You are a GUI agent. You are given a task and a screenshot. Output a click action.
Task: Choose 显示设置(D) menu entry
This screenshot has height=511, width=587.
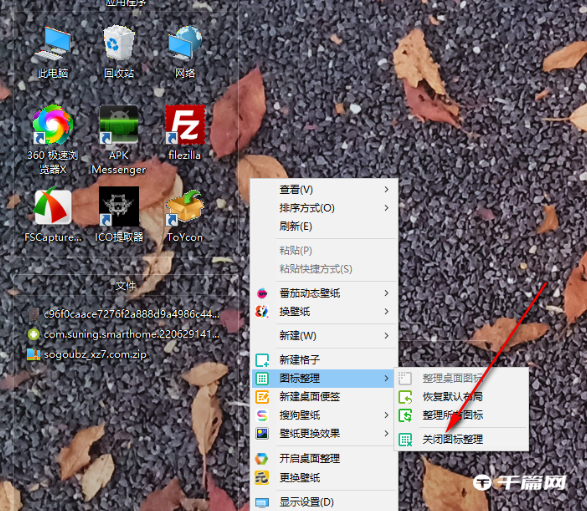click(x=323, y=502)
